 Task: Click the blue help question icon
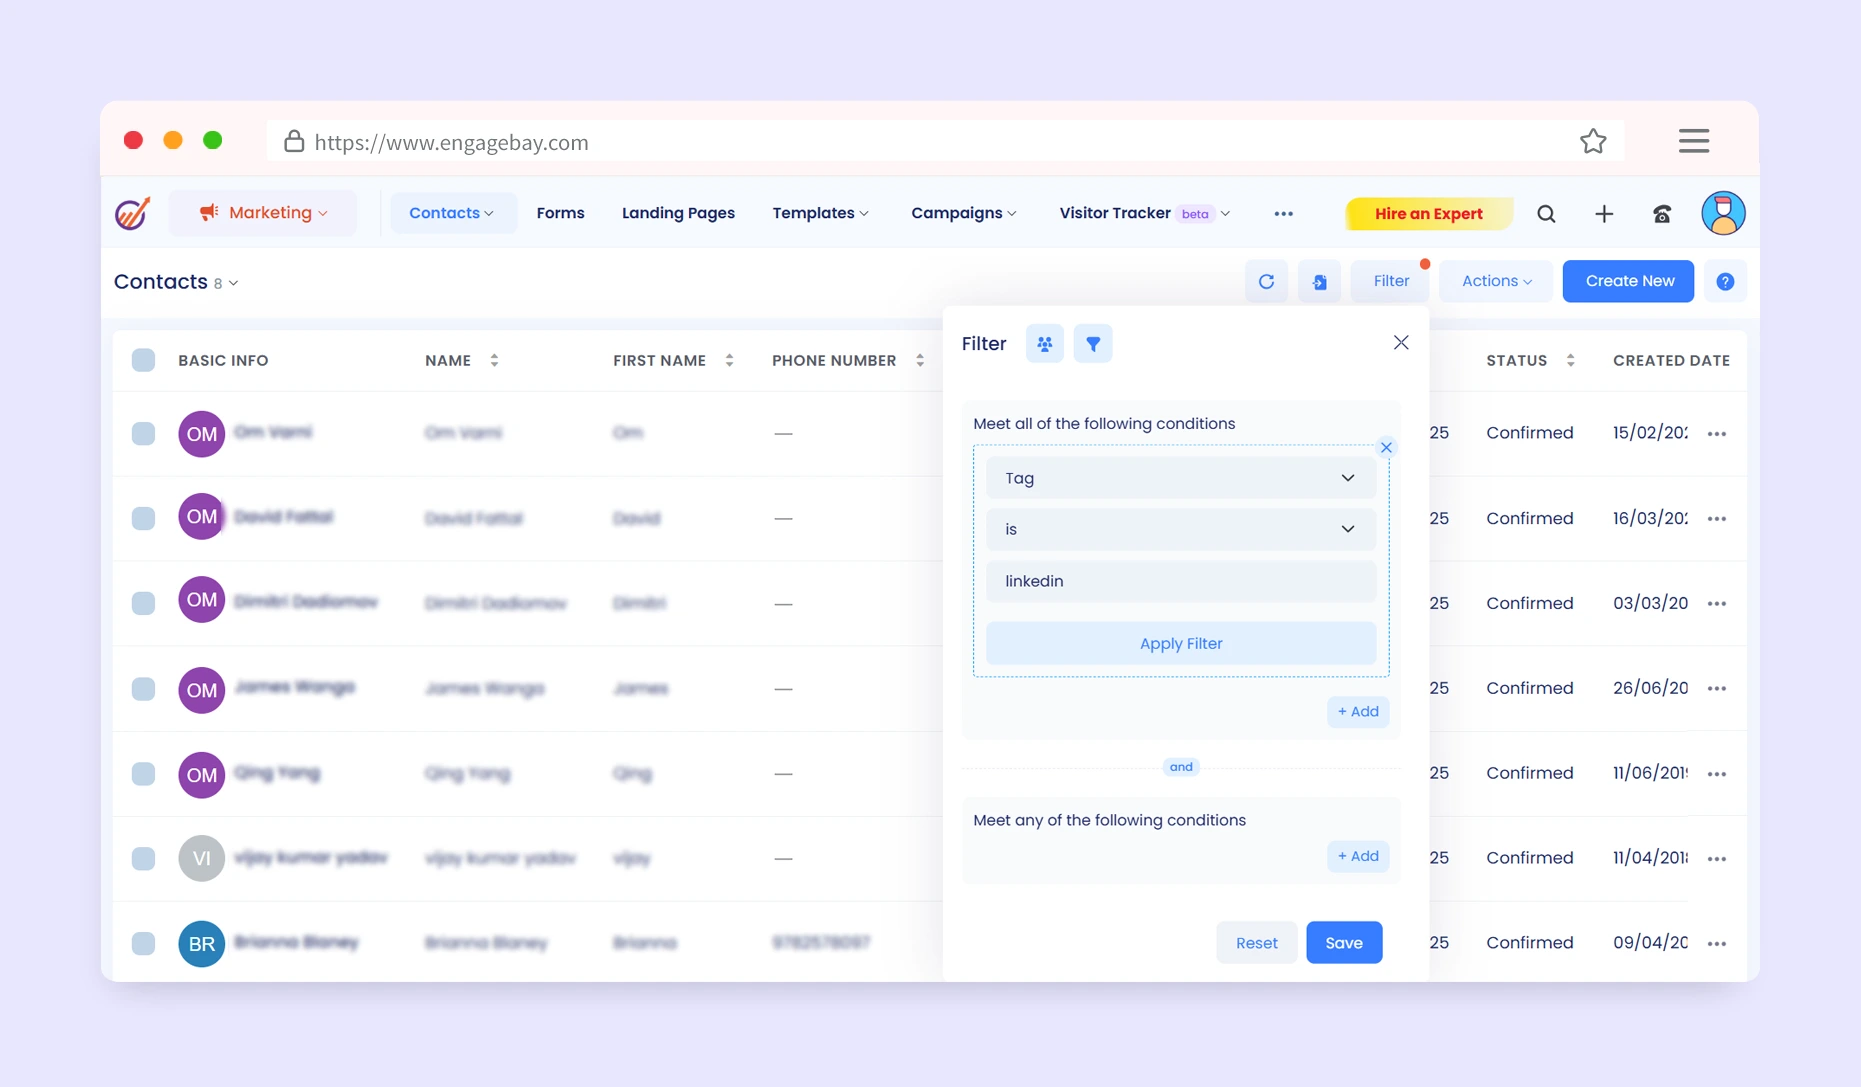[x=1725, y=282]
